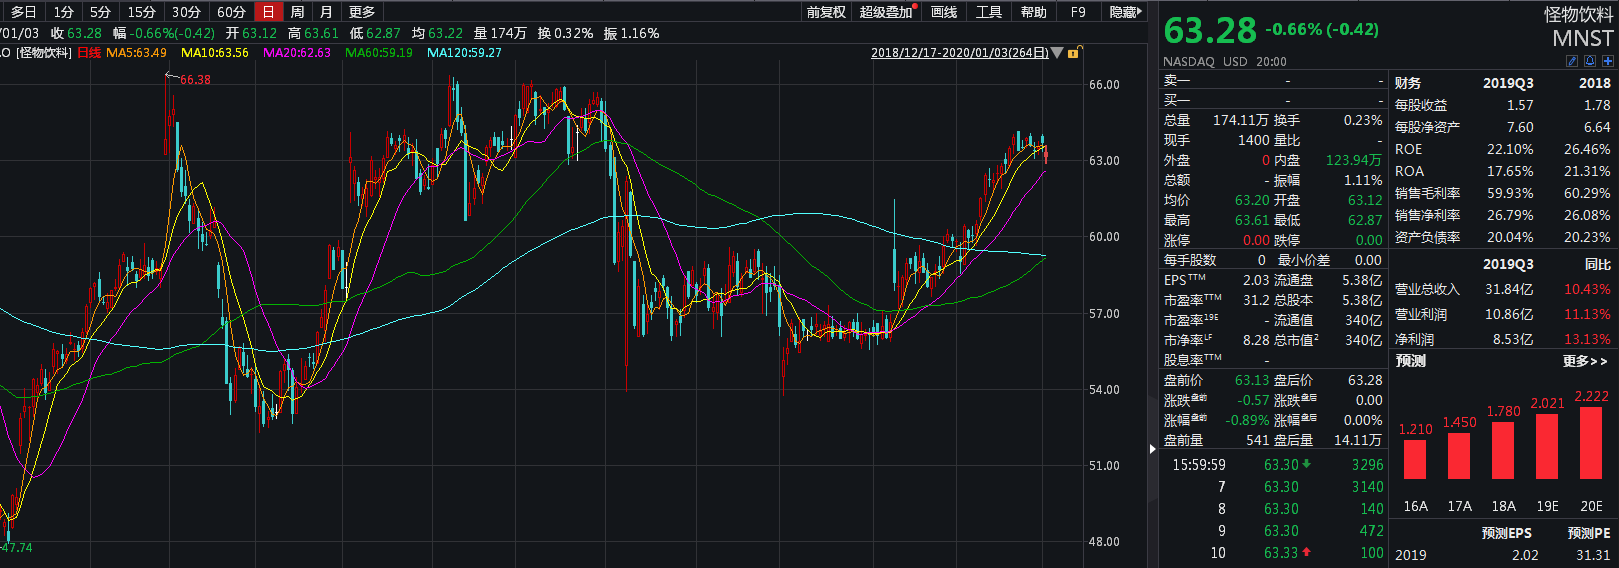Switch to the 周 weekly chart tab
The image size is (1619, 568).
[297, 12]
